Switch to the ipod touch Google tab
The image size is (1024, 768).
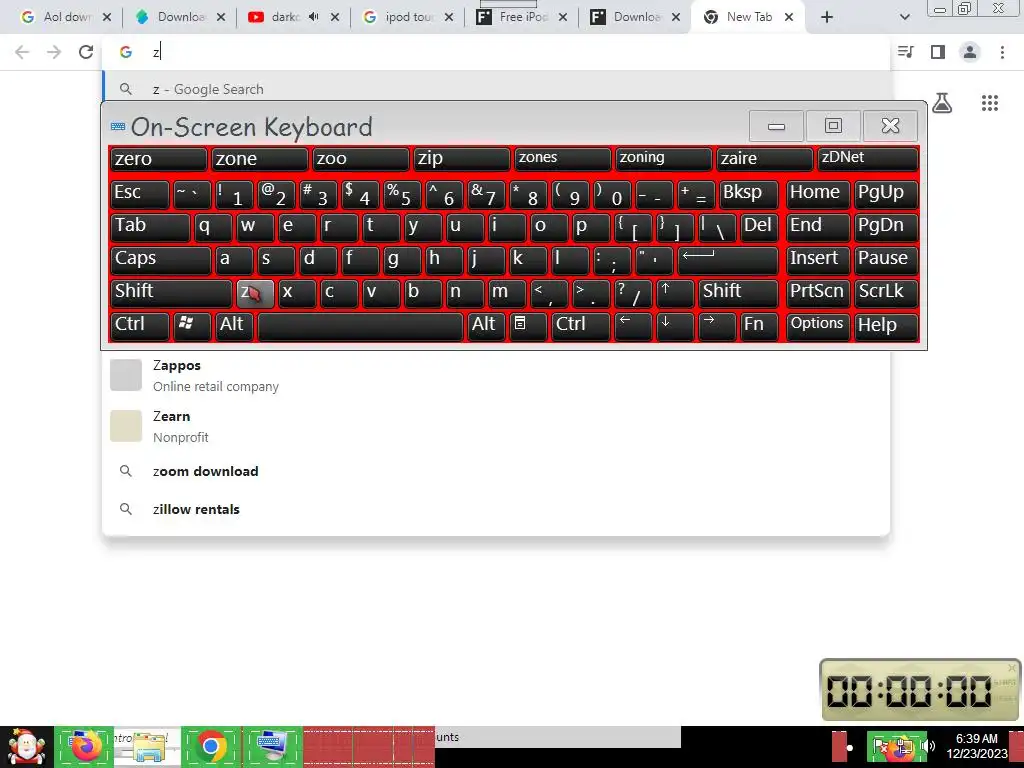coord(408,18)
